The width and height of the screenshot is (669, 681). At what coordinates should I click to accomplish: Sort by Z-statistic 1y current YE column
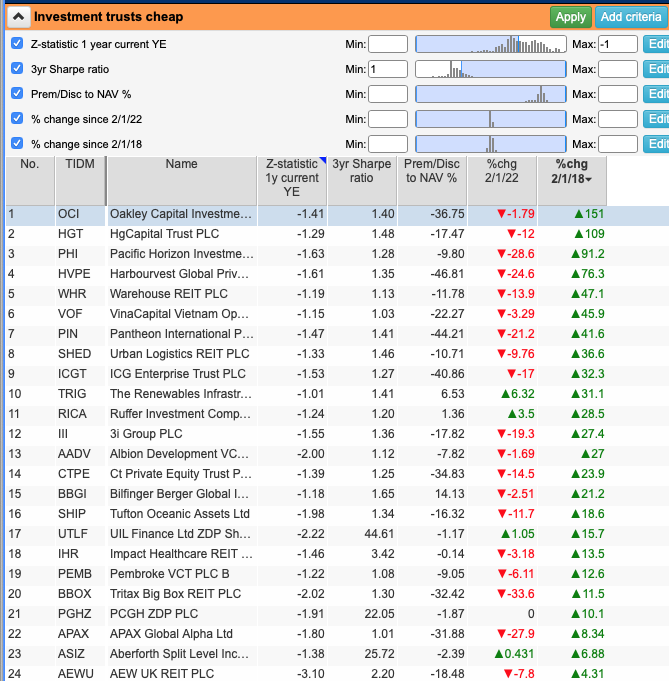(x=292, y=181)
